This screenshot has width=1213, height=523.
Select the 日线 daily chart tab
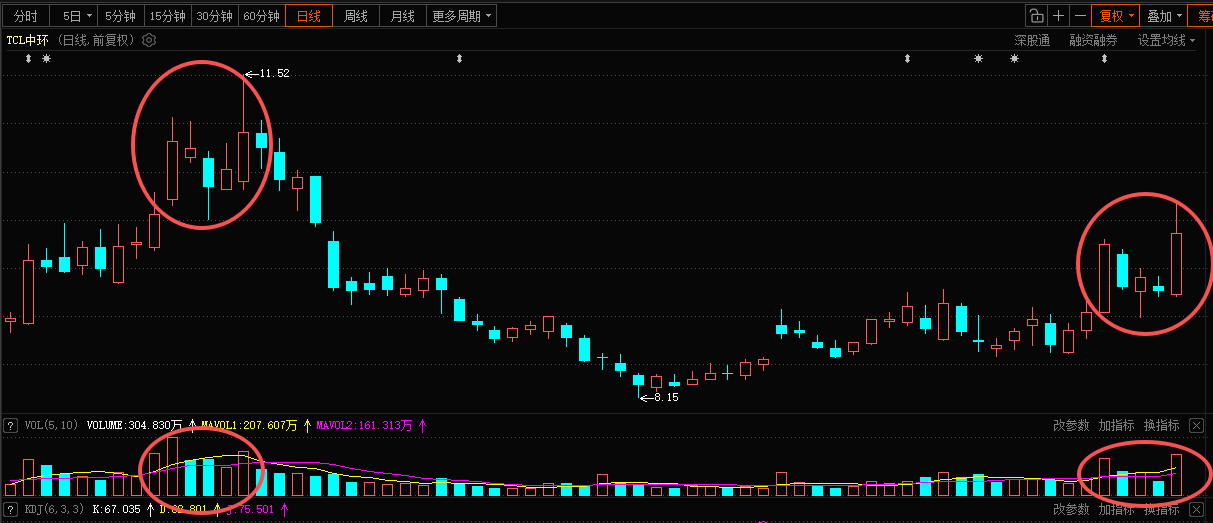pyautogui.click(x=309, y=16)
